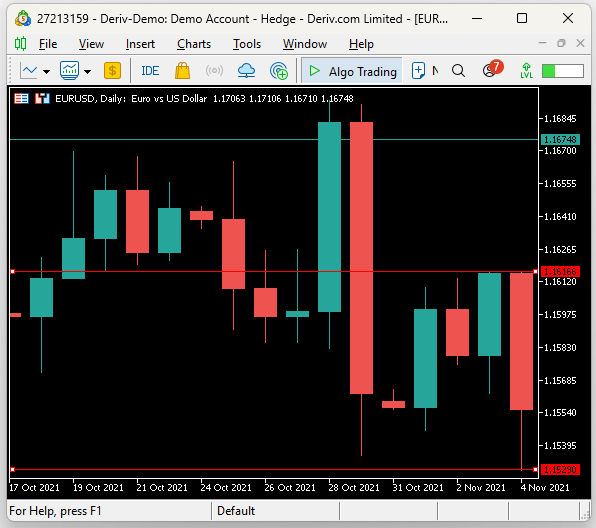Click the dollar sign trading icon
Screen dimensions: 596x528
pyautogui.click(x=113, y=71)
